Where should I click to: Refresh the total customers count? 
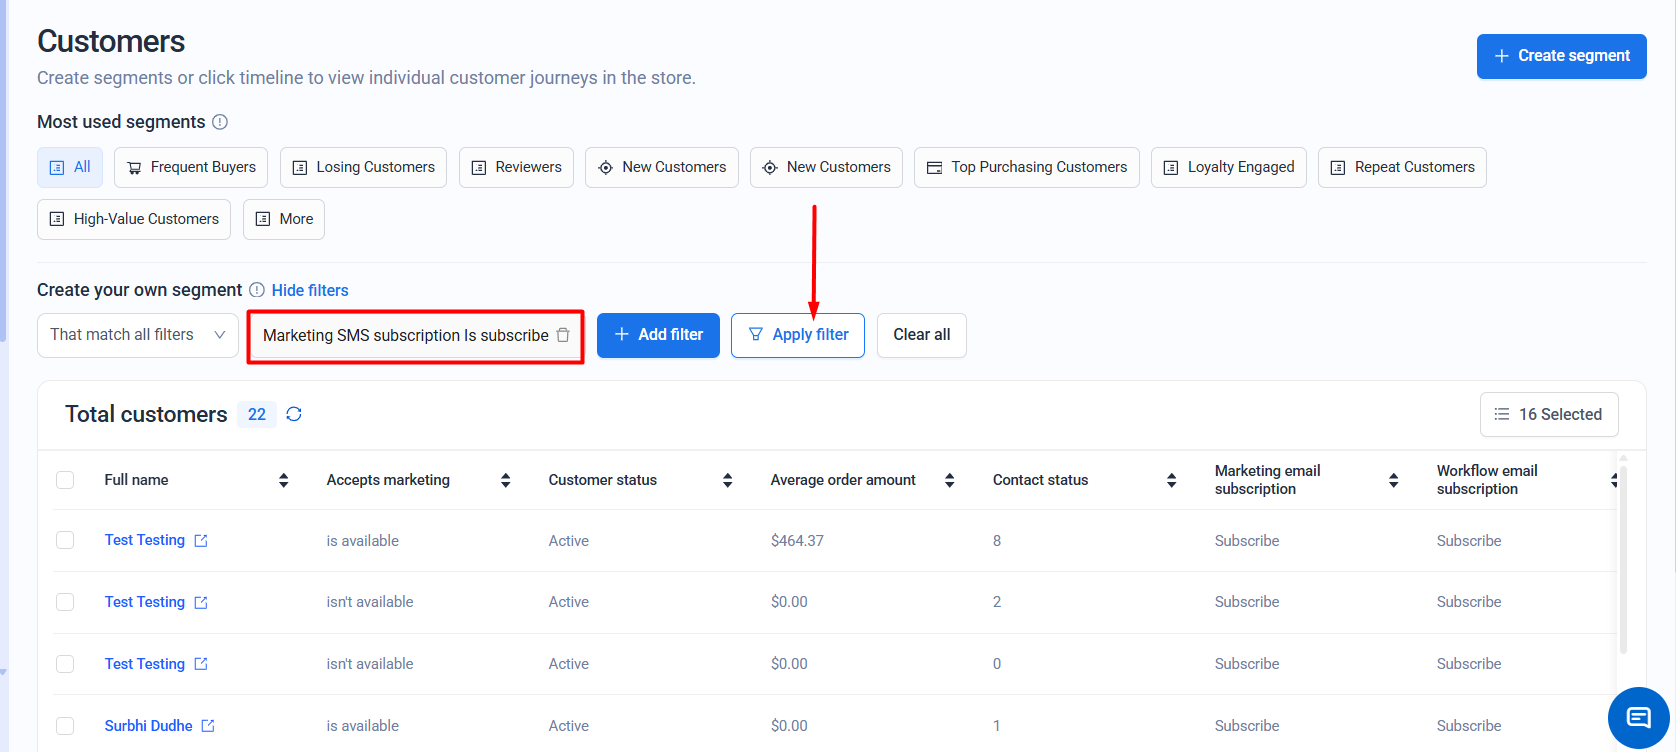coord(294,414)
